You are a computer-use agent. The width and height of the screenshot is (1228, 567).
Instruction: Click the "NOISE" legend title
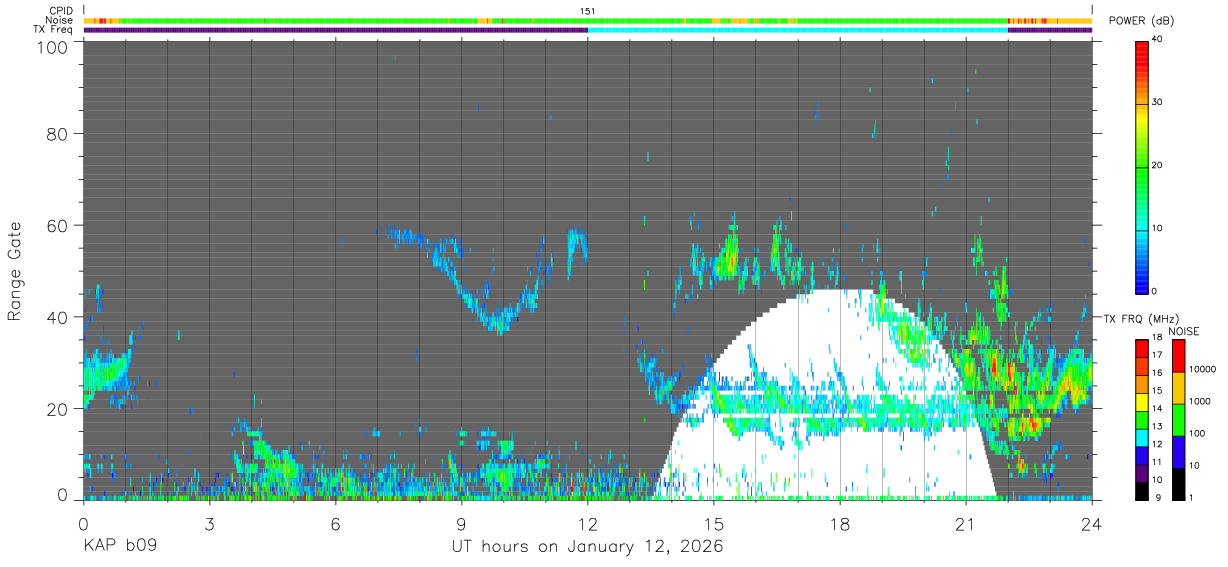coord(1184,331)
